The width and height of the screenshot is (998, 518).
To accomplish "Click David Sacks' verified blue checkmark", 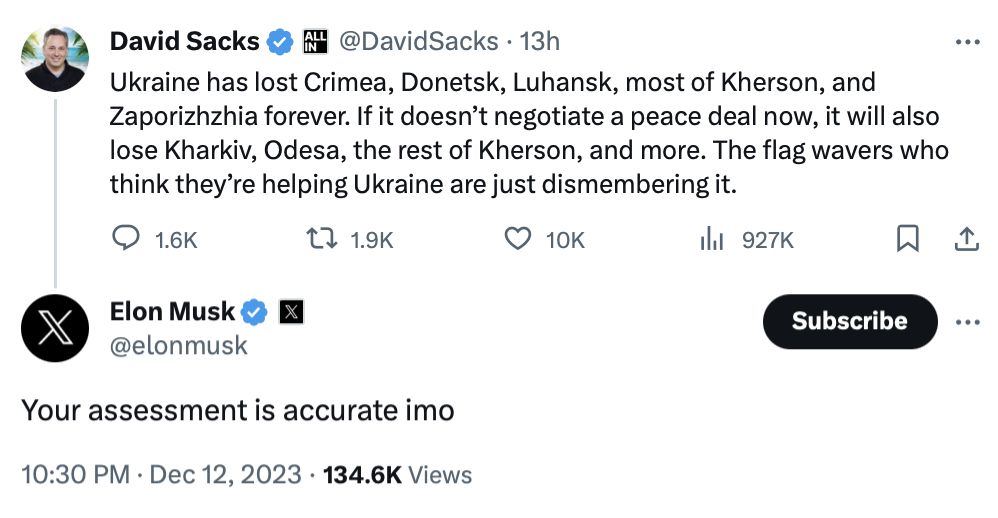I will point(281,42).
